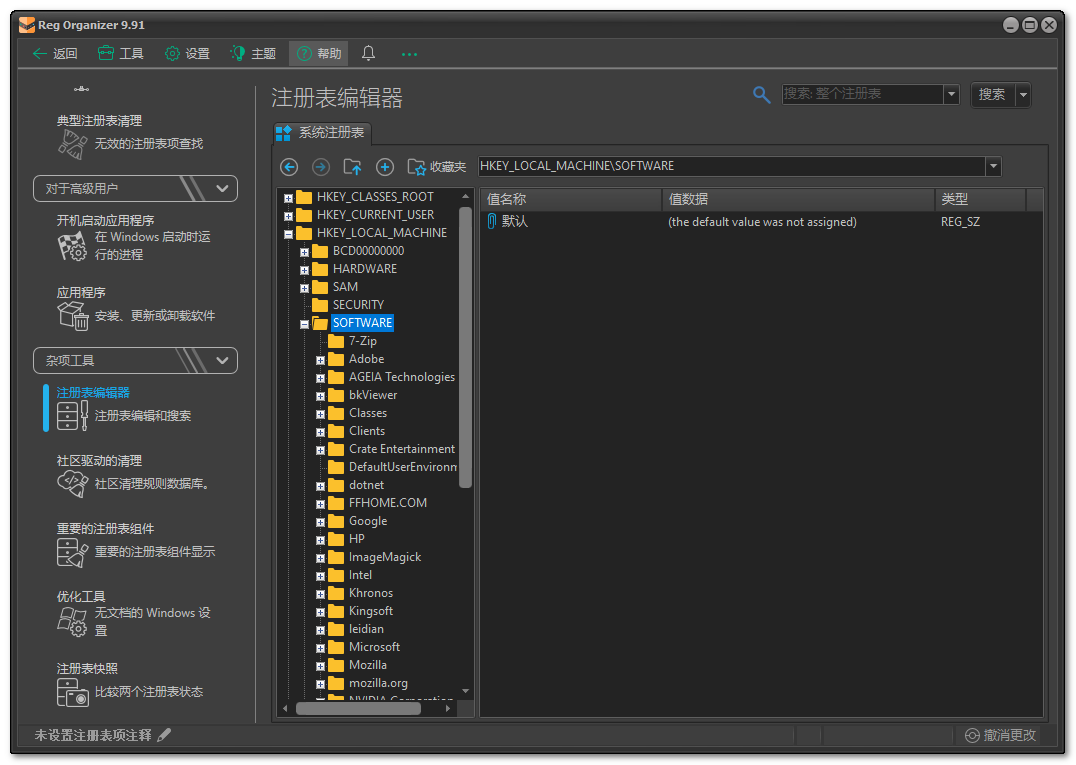
Task: Click the Reg Organizer app logo icon
Action: [27, 25]
